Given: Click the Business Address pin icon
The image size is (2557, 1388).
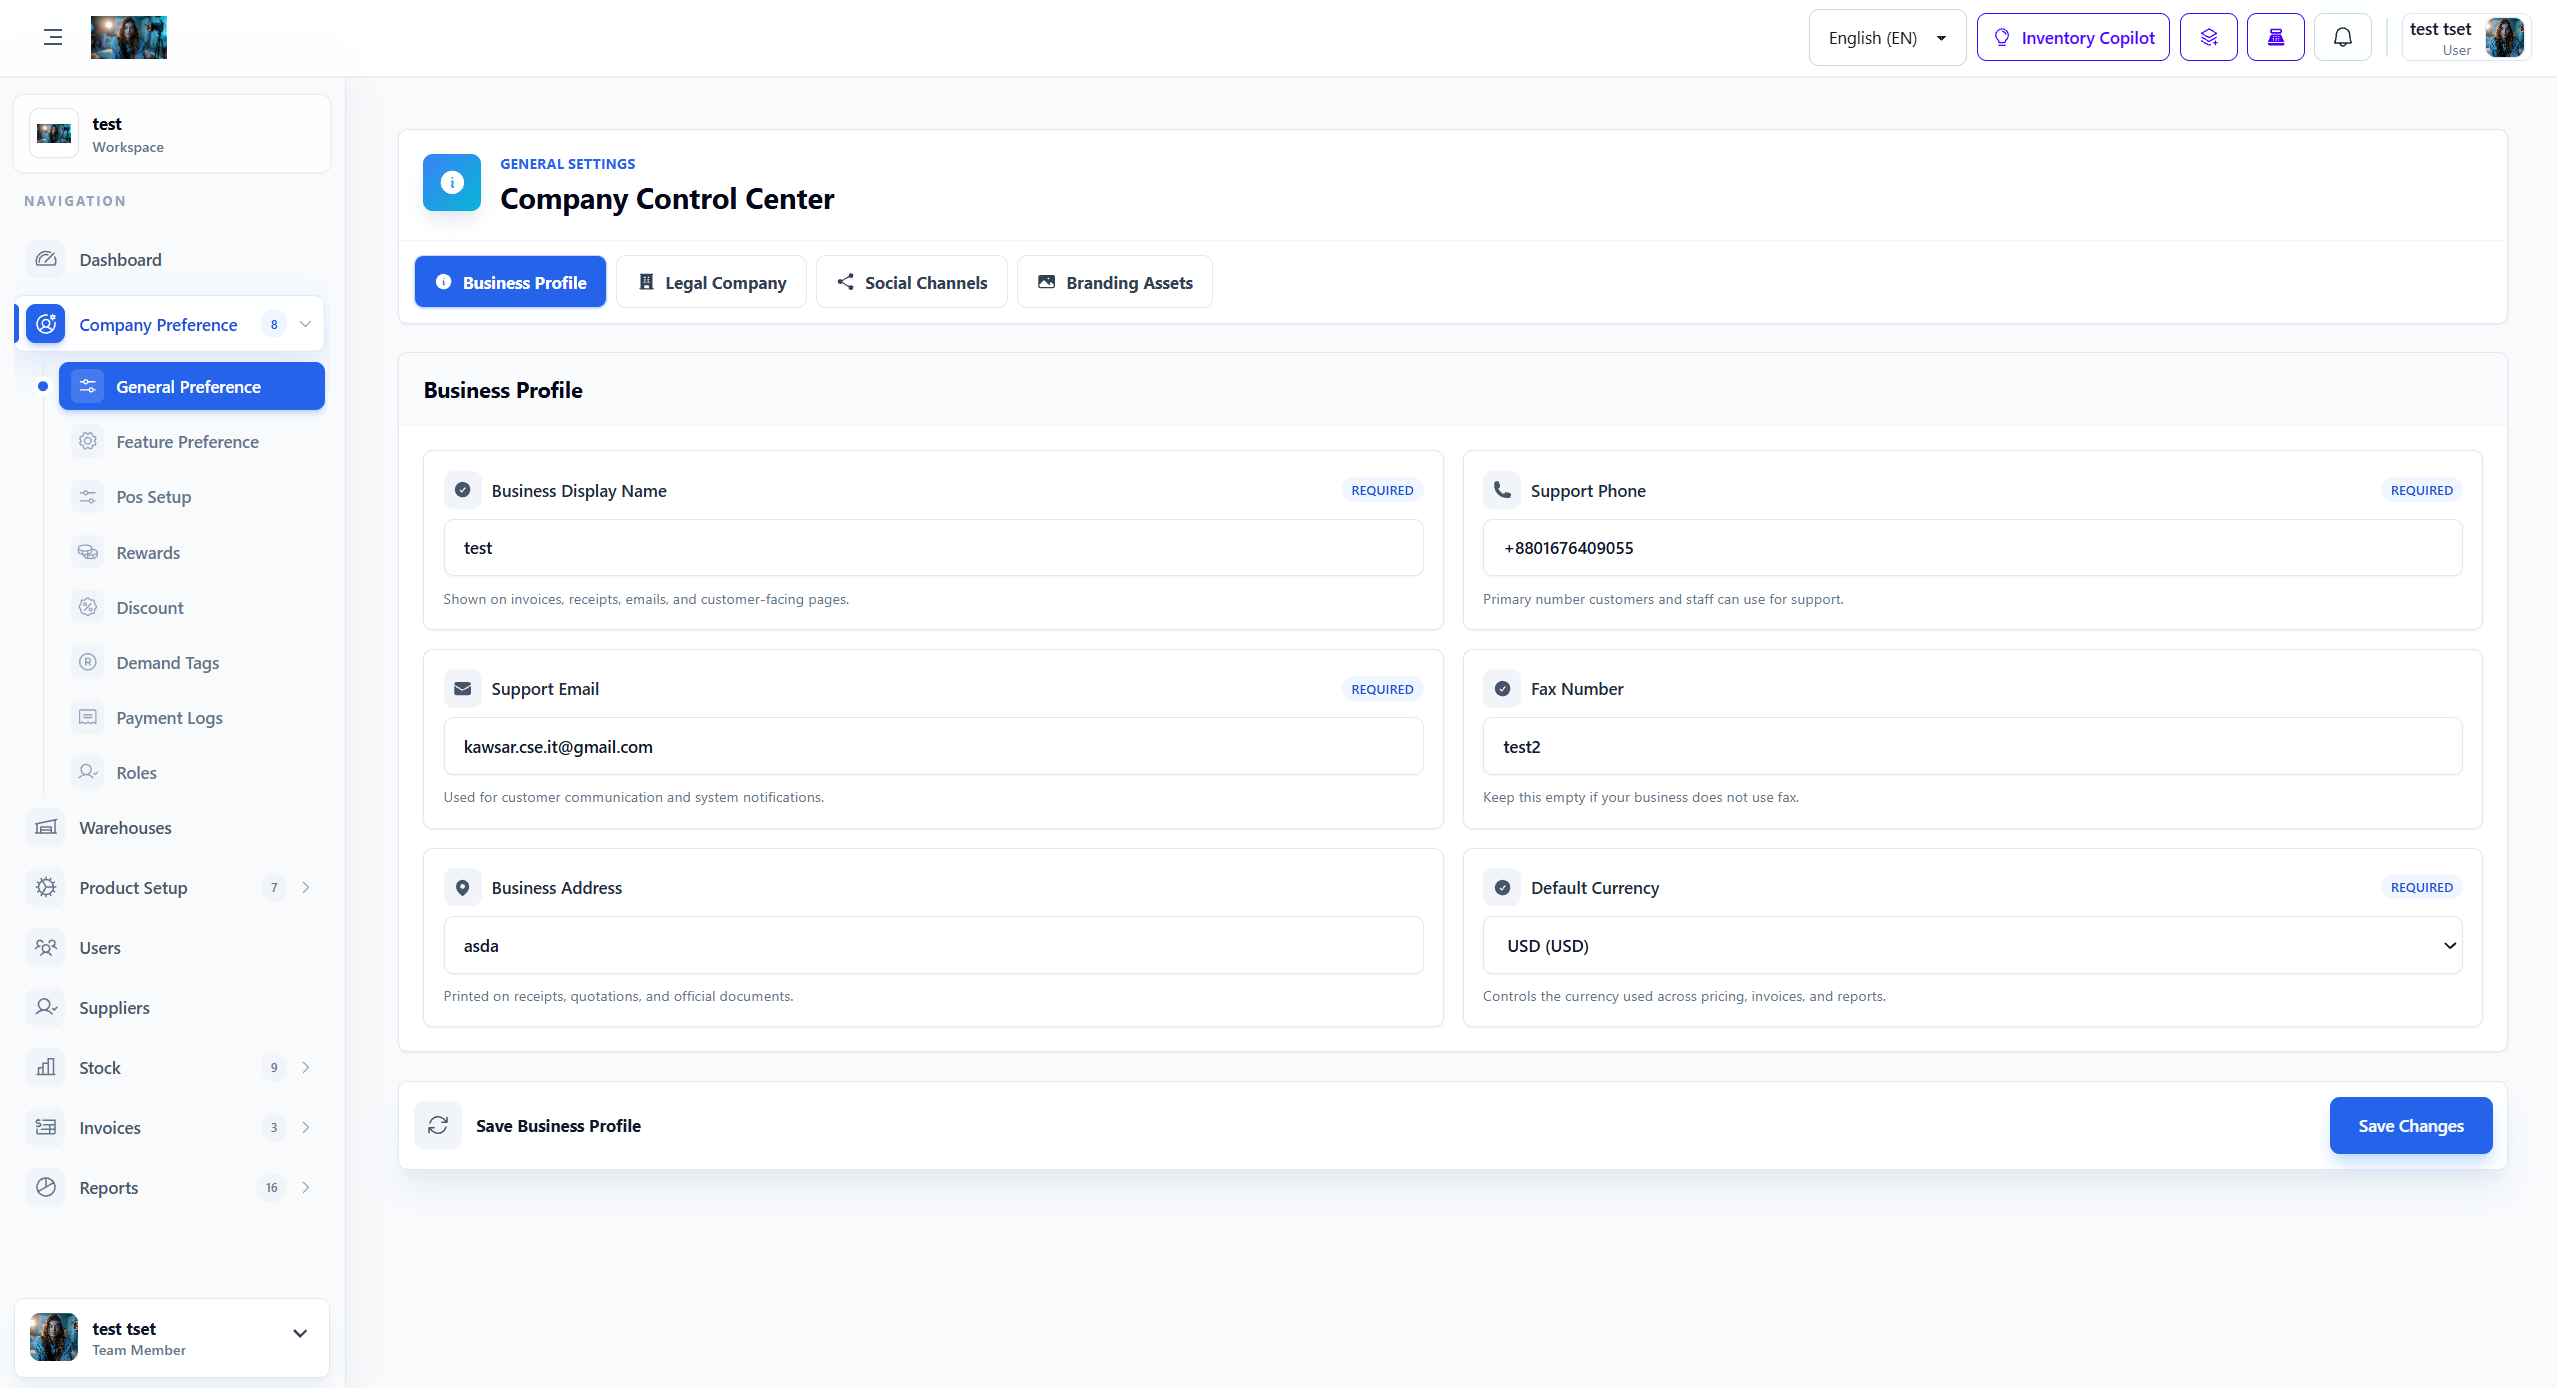Looking at the screenshot, I should click(462, 887).
